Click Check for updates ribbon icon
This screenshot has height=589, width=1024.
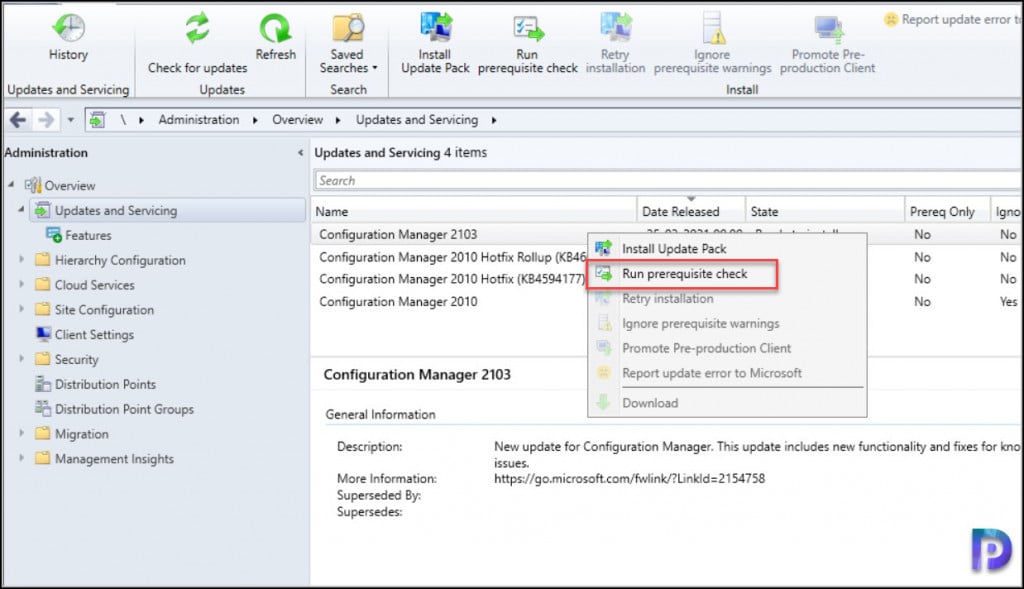pos(197,28)
